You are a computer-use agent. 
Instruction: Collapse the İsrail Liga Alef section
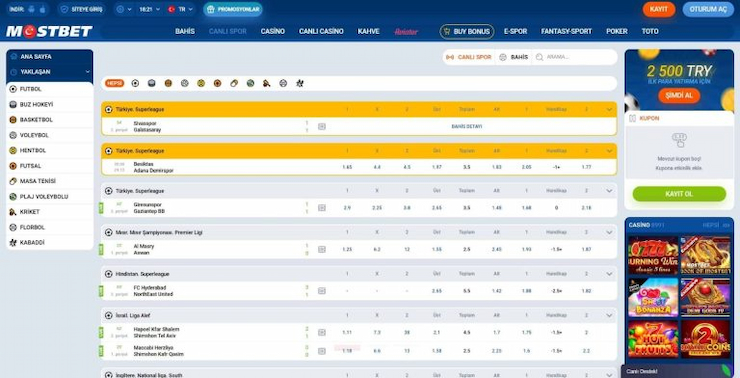pyautogui.click(x=609, y=316)
